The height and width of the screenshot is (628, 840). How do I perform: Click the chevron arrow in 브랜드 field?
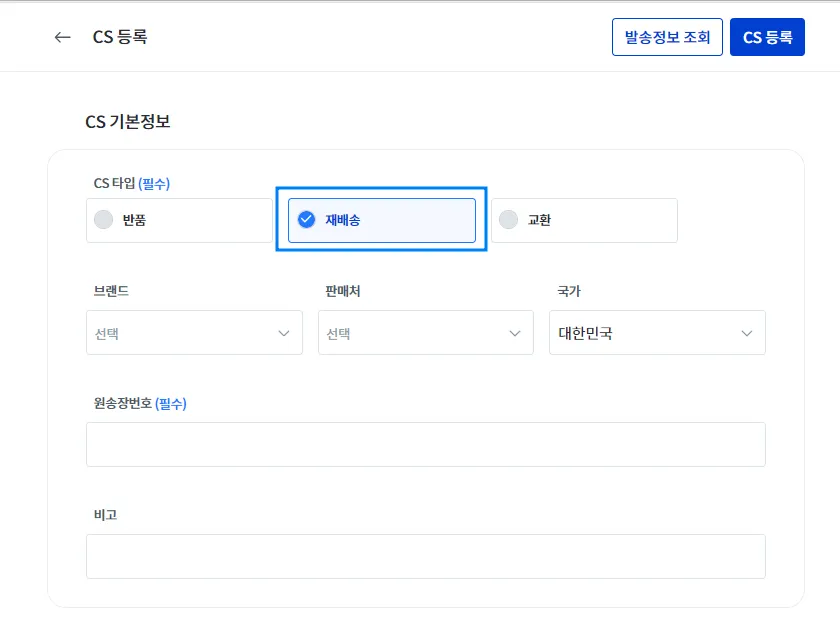[283, 333]
